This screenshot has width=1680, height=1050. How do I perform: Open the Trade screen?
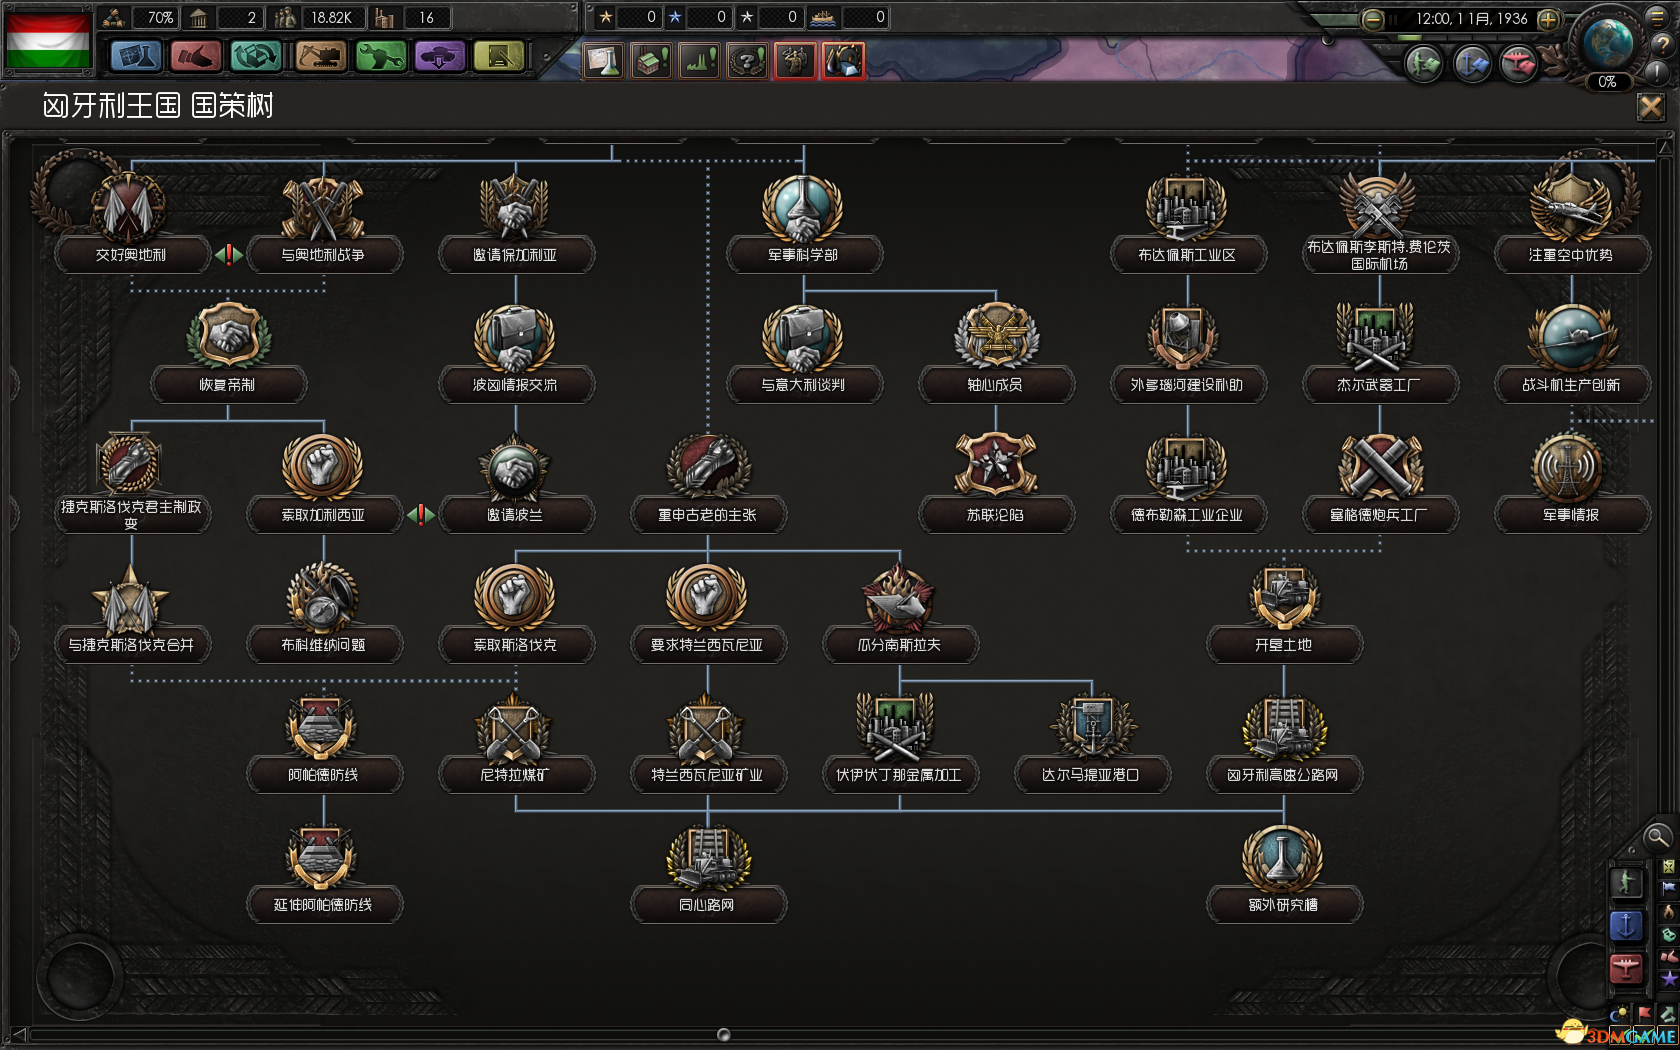point(256,57)
